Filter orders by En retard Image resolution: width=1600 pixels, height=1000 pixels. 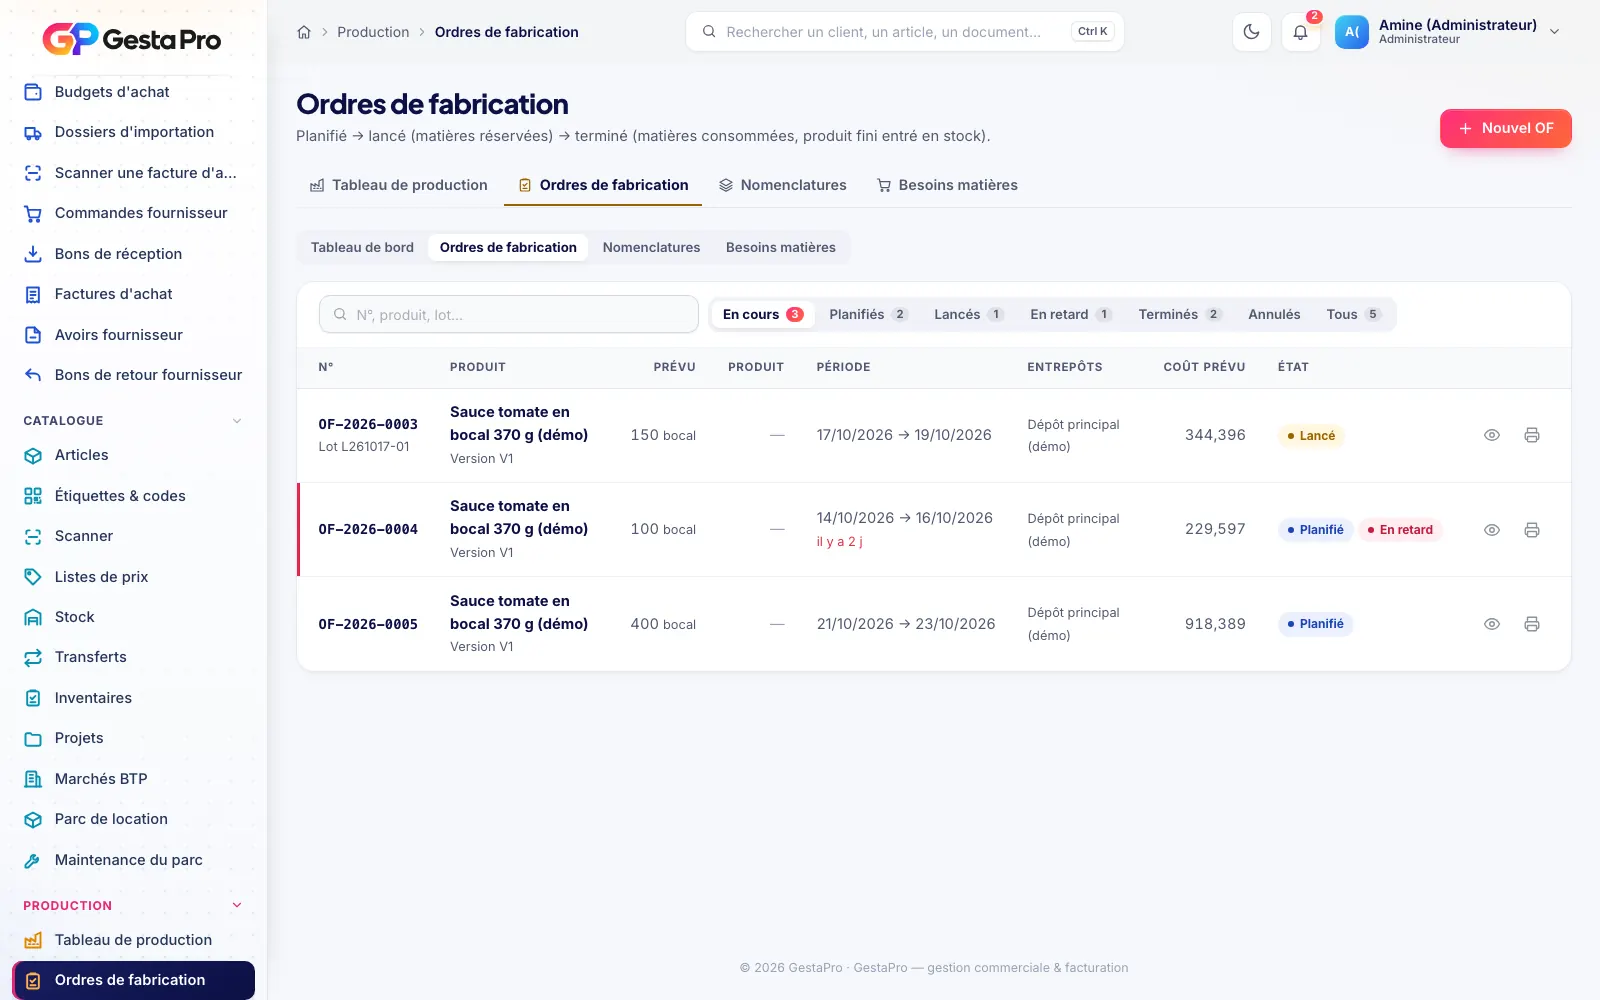1070,314
